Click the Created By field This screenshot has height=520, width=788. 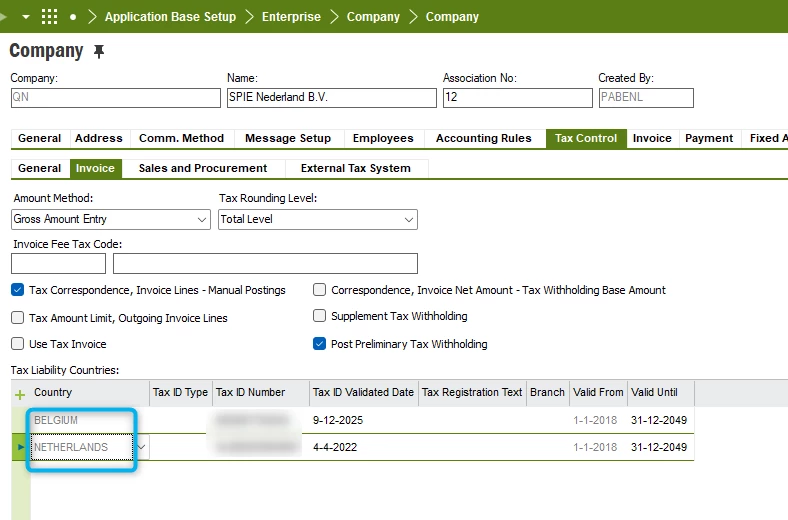646,97
